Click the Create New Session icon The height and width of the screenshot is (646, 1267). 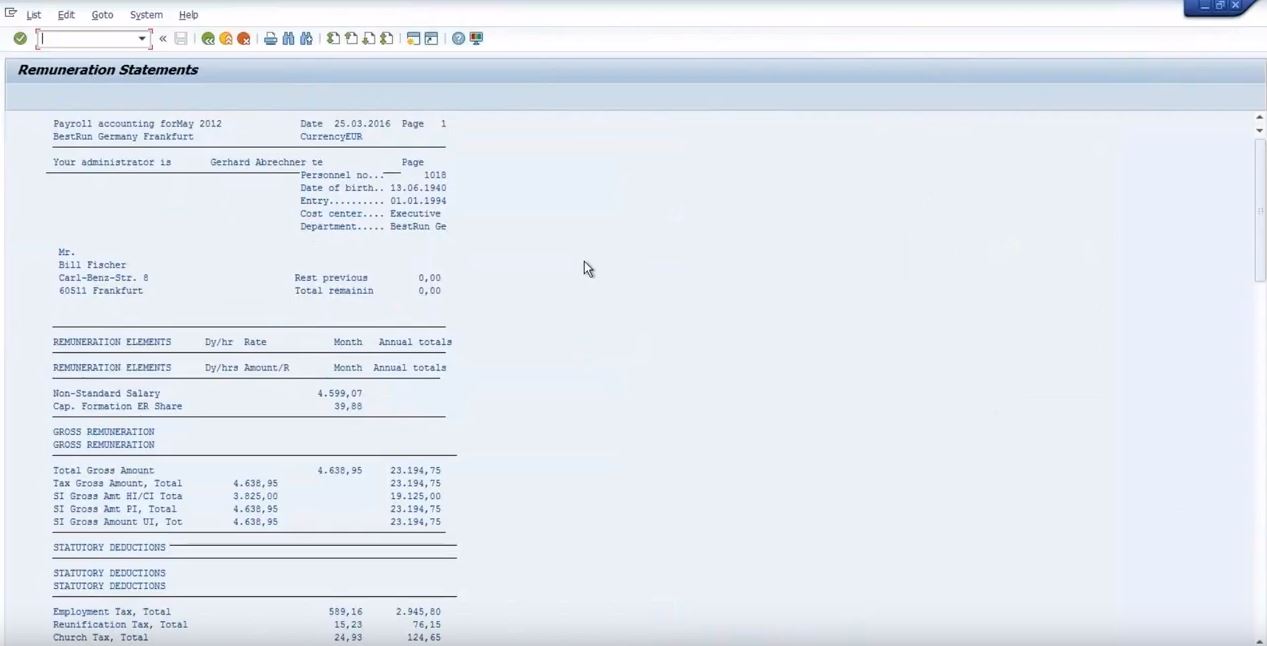413,39
